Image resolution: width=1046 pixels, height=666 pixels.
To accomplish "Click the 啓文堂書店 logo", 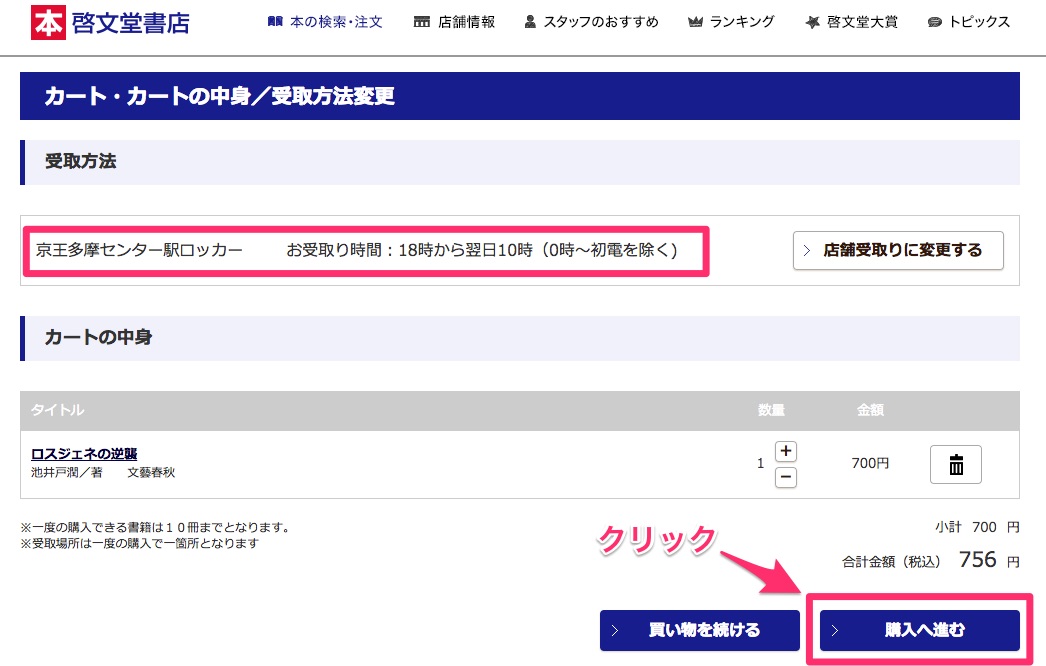I will pyautogui.click(x=111, y=23).
